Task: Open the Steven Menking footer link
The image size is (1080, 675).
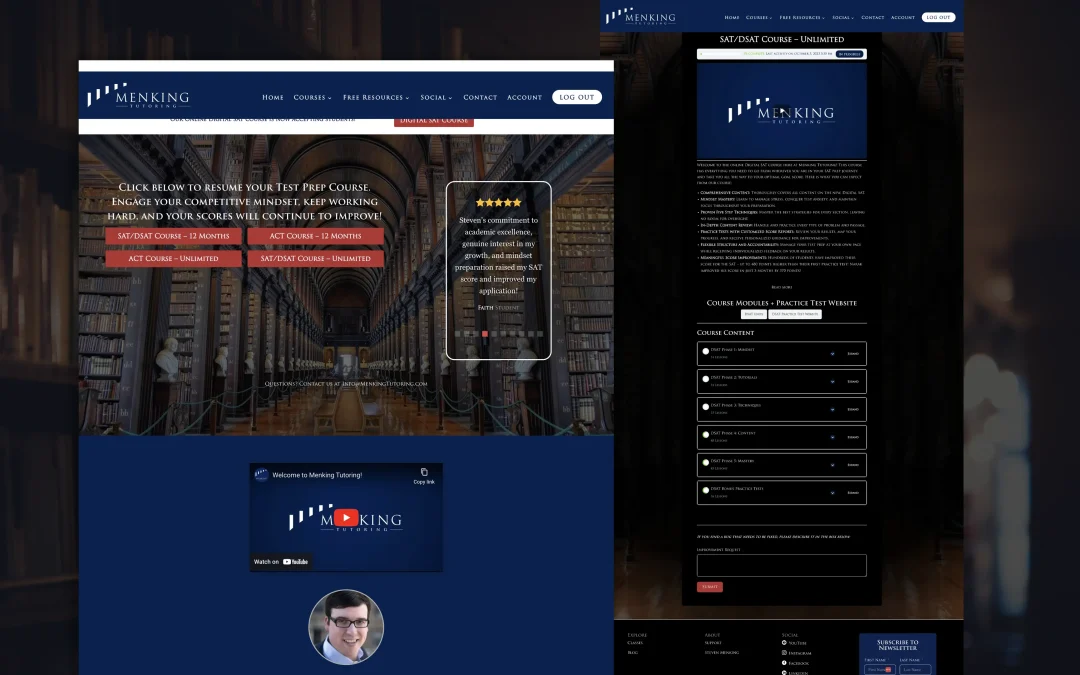Action: point(722,652)
